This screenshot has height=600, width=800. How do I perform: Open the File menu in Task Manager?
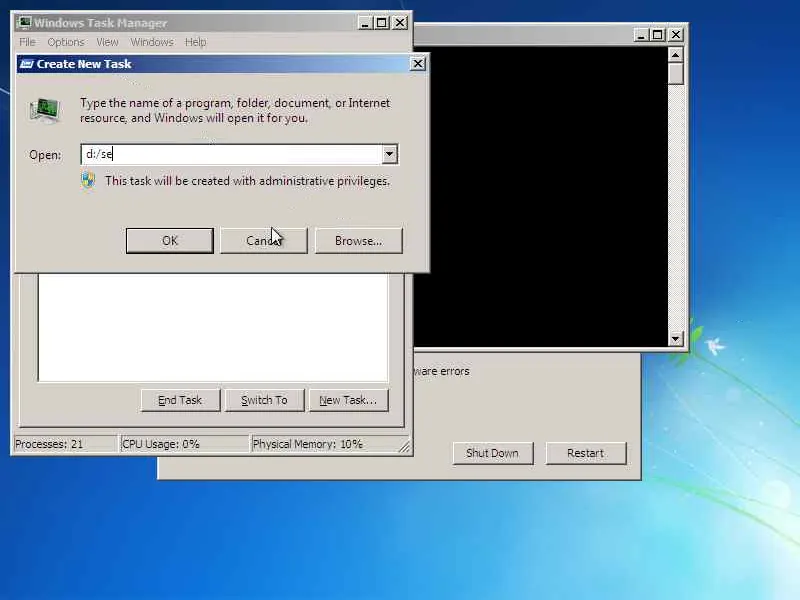27,42
